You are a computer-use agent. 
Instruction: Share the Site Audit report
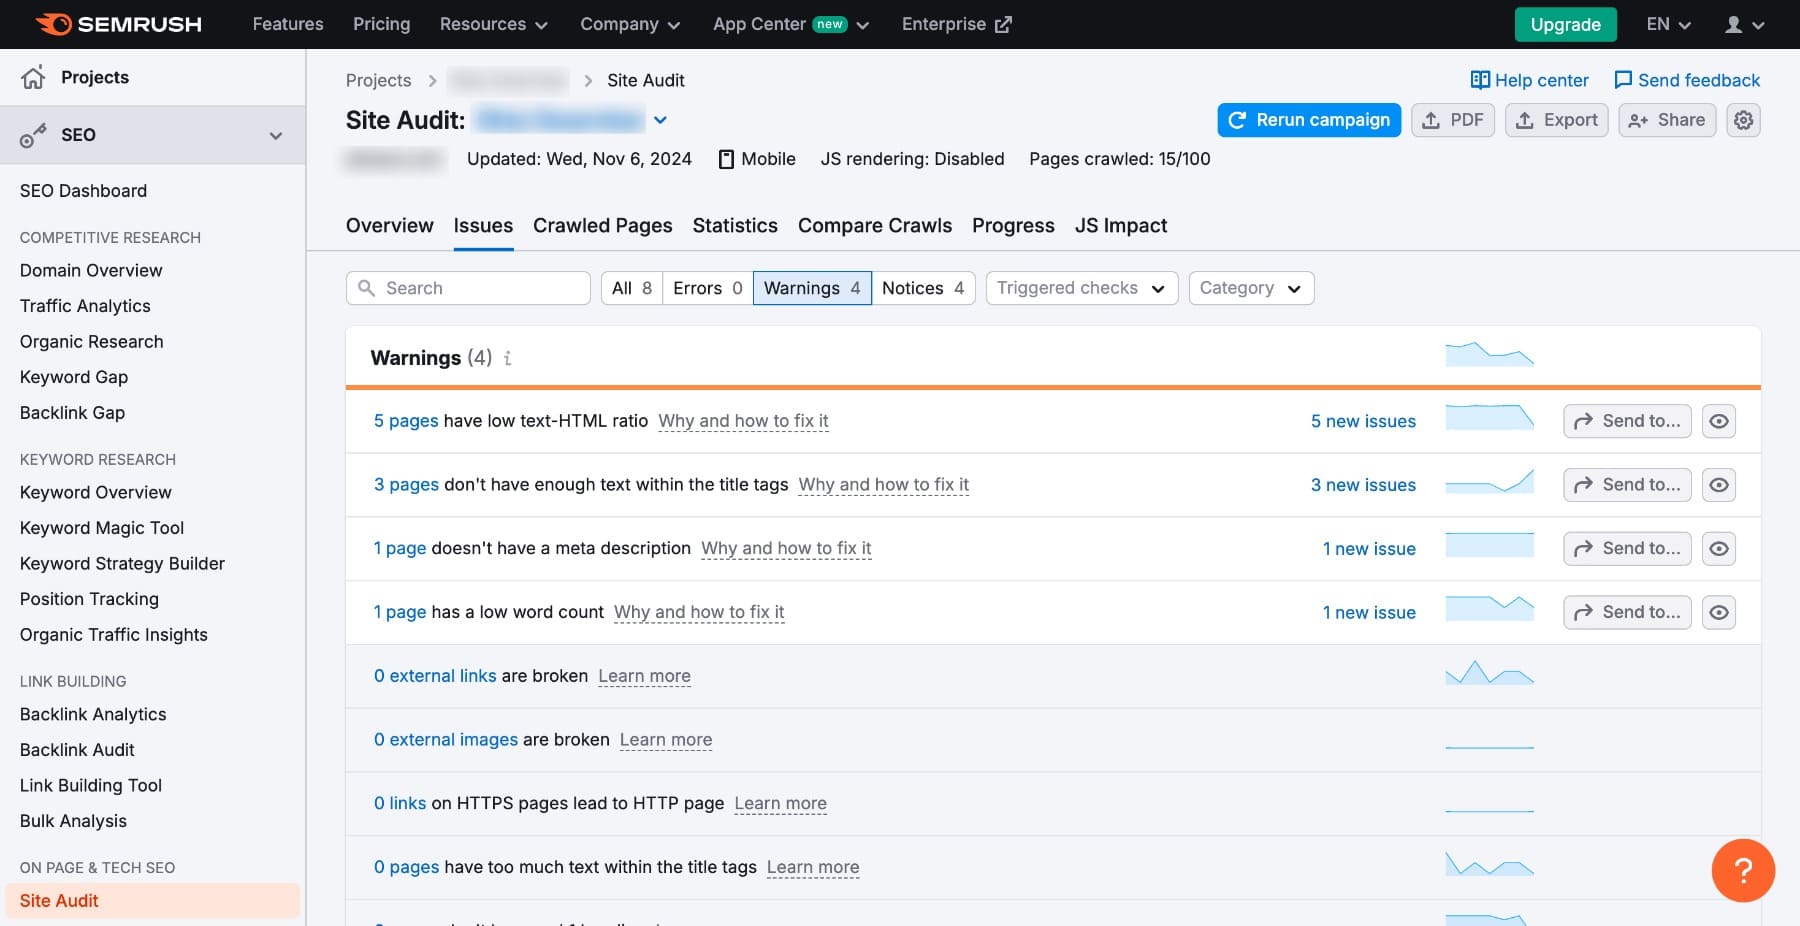(x=1666, y=119)
